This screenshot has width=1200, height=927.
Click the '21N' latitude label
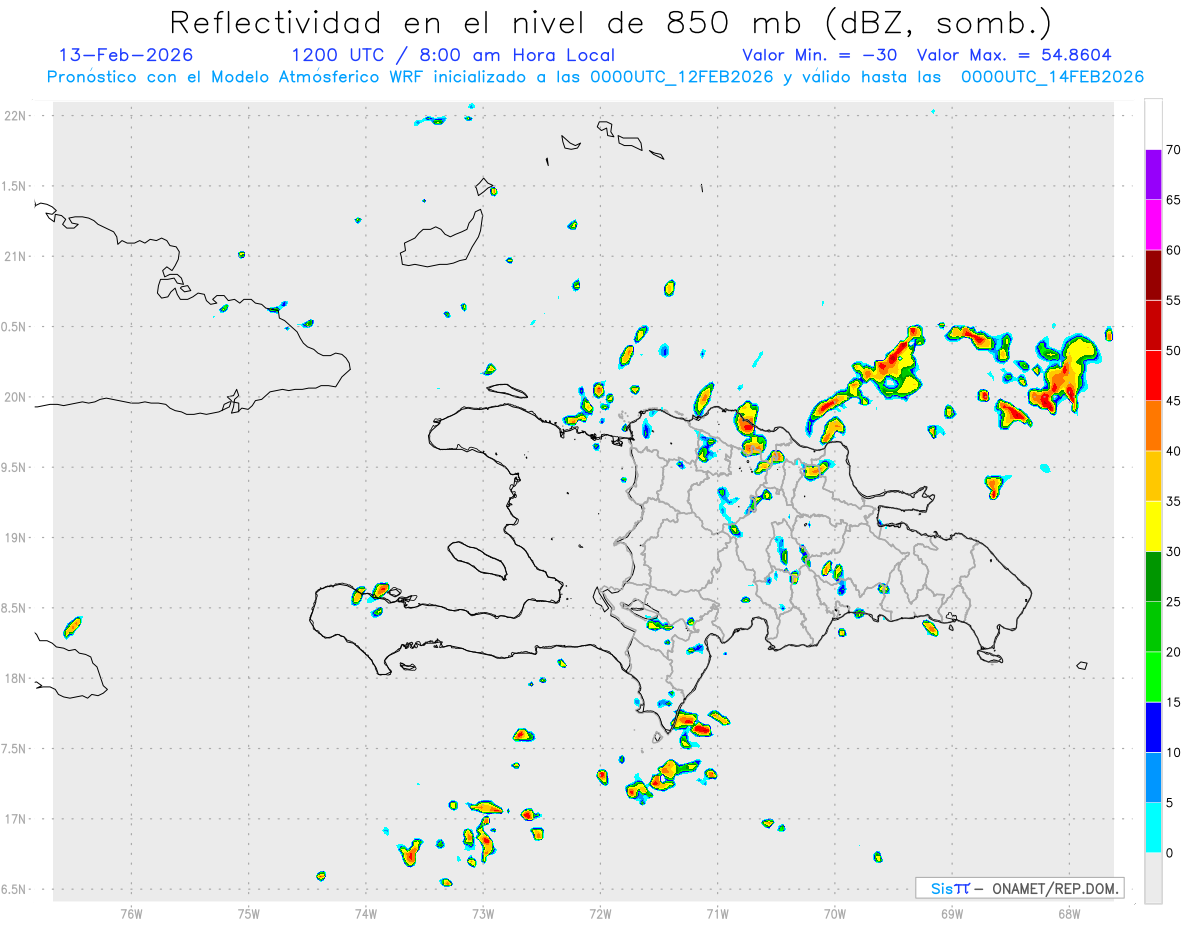coord(16,257)
